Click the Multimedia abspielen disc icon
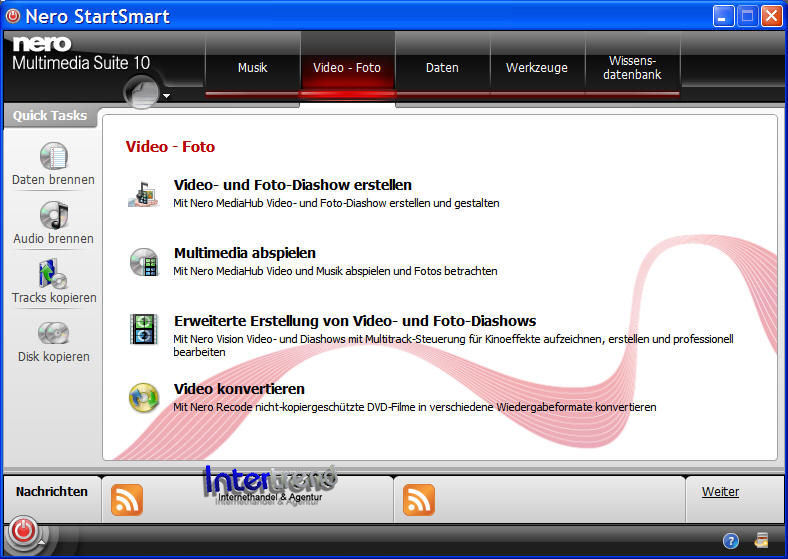Image resolution: width=788 pixels, height=559 pixels. tap(144, 262)
